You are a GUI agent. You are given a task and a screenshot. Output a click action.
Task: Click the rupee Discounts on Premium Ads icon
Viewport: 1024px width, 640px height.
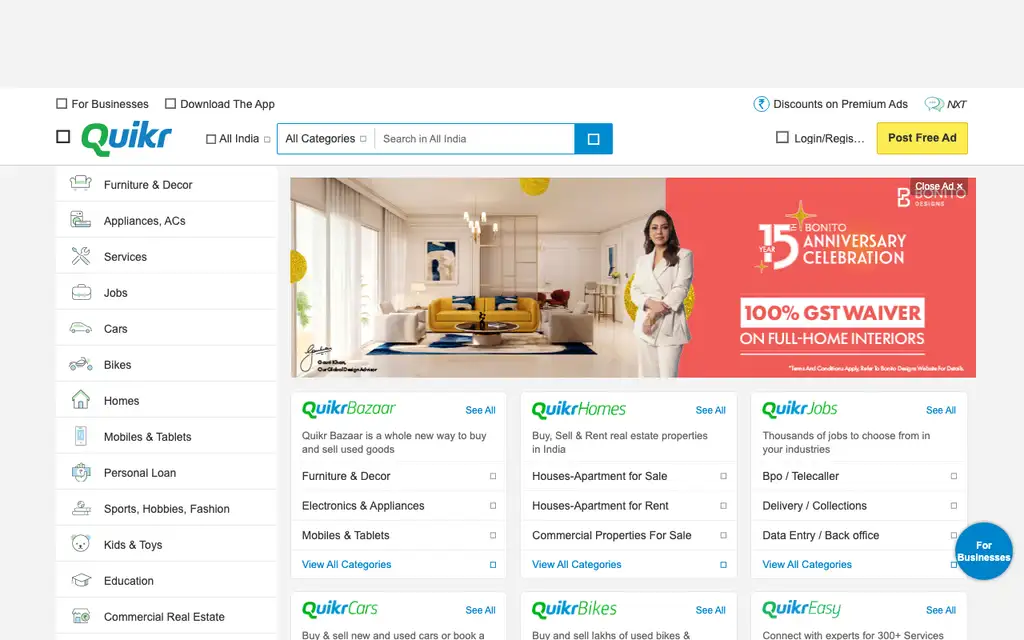click(761, 104)
